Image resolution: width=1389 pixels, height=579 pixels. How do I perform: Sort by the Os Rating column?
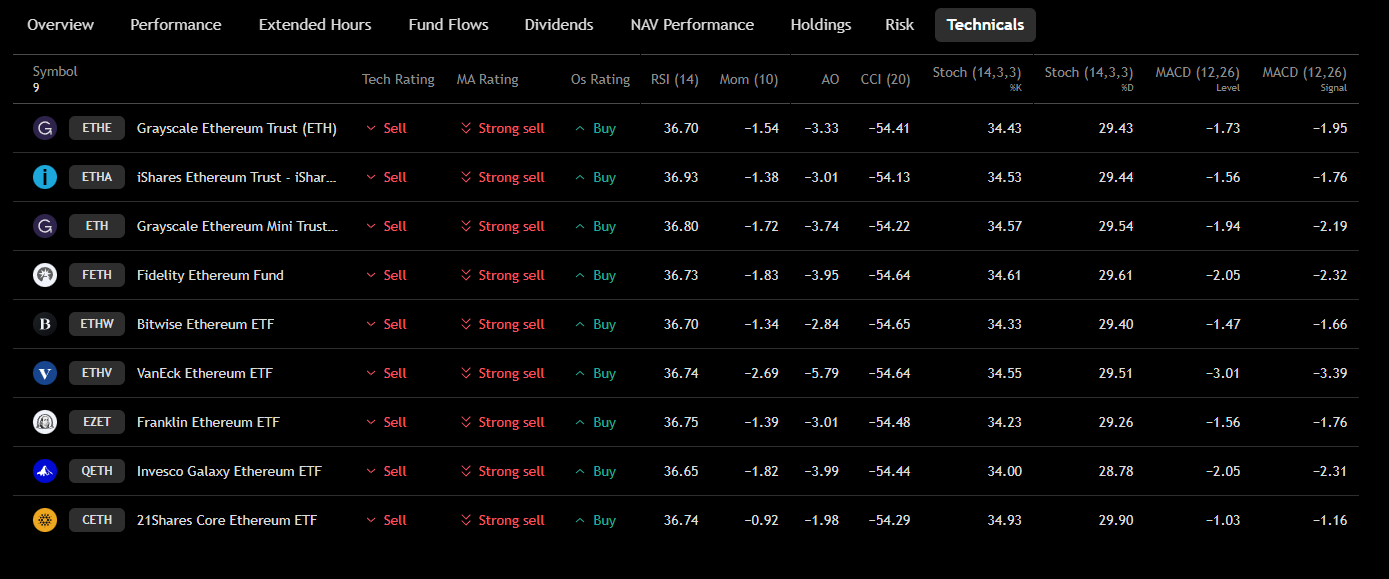point(600,79)
